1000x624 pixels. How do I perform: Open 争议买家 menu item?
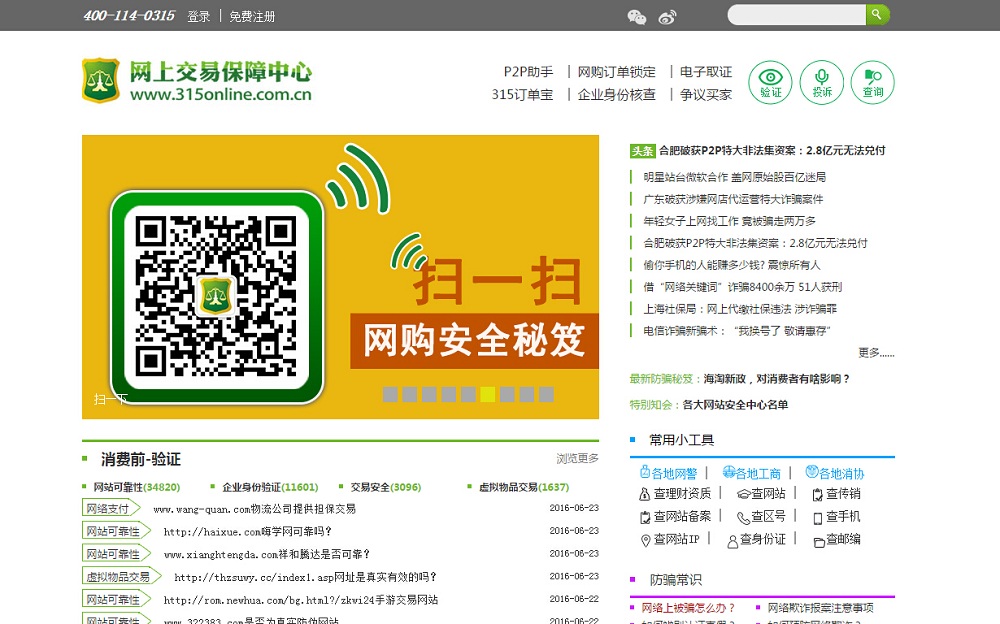click(705, 94)
